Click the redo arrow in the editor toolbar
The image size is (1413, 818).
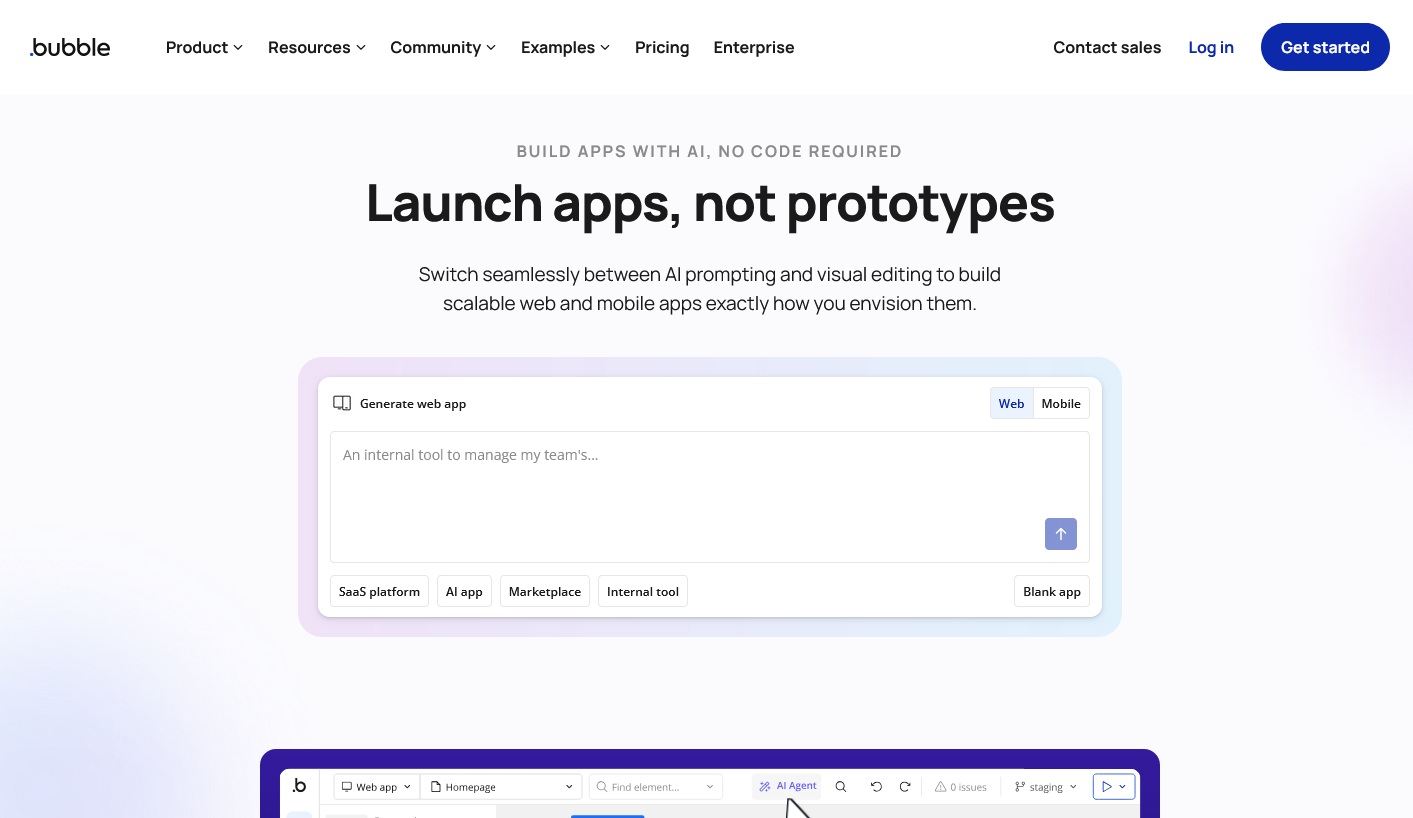pos(905,787)
